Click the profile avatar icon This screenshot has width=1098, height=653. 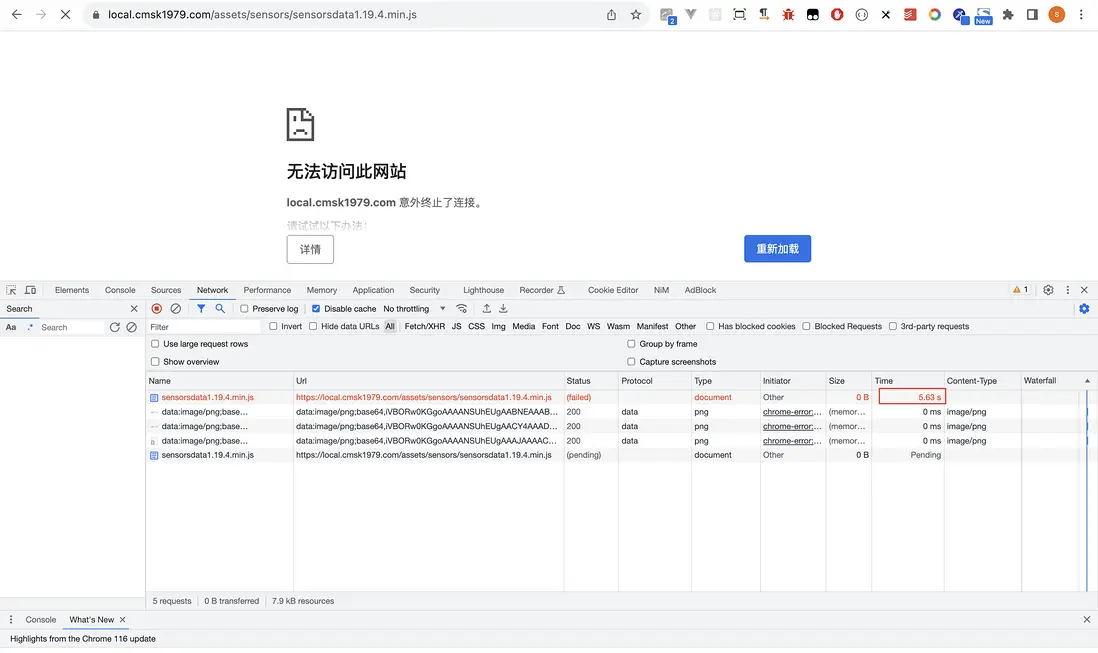(1057, 15)
